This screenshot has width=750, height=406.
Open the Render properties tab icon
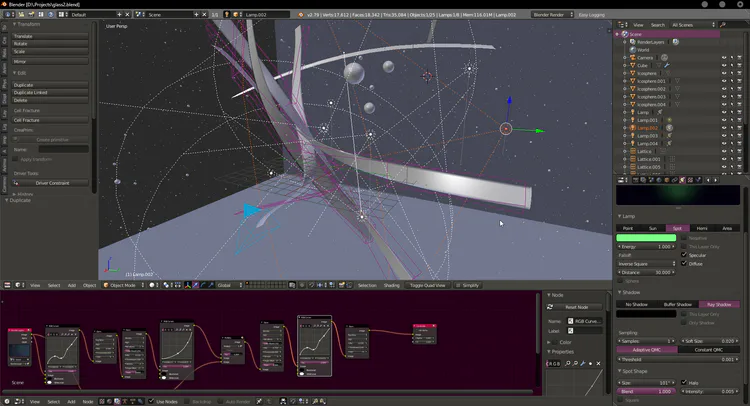(636, 180)
